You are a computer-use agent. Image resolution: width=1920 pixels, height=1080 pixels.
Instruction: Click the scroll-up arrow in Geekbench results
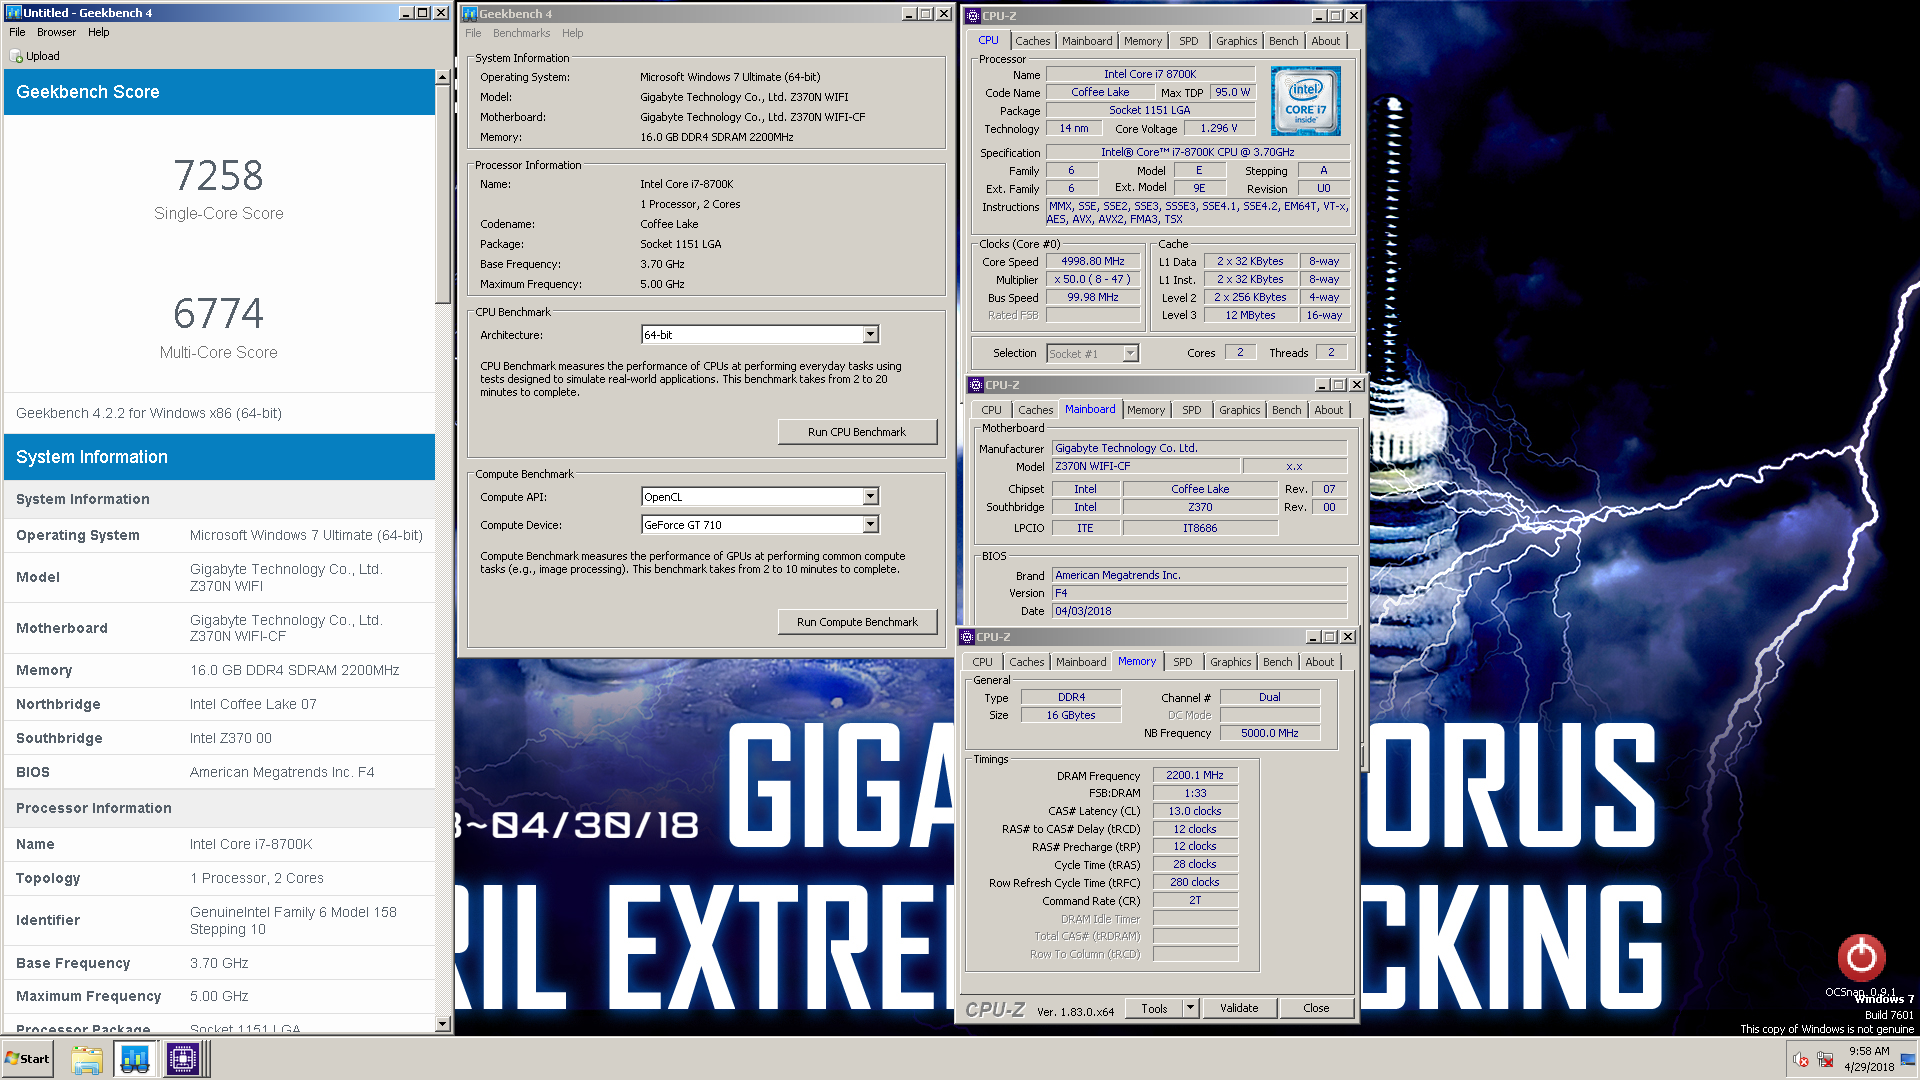[x=442, y=77]
